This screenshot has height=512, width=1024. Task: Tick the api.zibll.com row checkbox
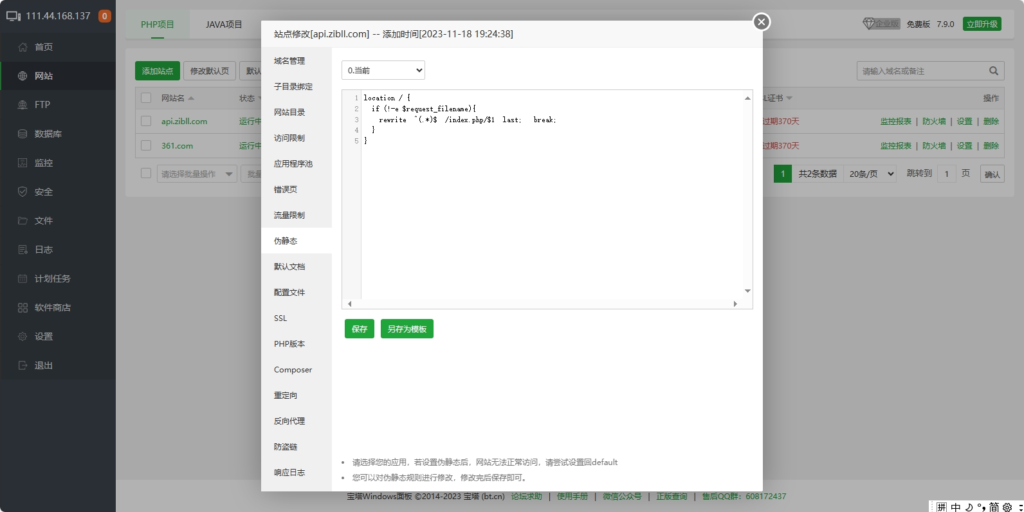(146, 121)
